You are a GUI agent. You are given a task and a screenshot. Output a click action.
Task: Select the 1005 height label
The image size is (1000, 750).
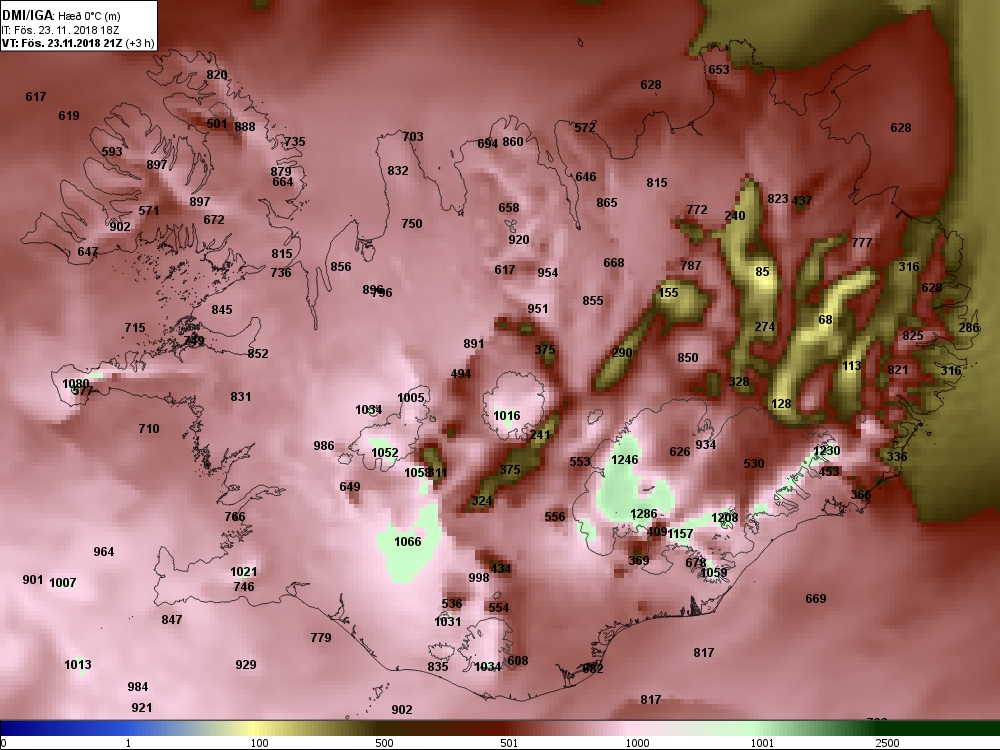[411, 398]
